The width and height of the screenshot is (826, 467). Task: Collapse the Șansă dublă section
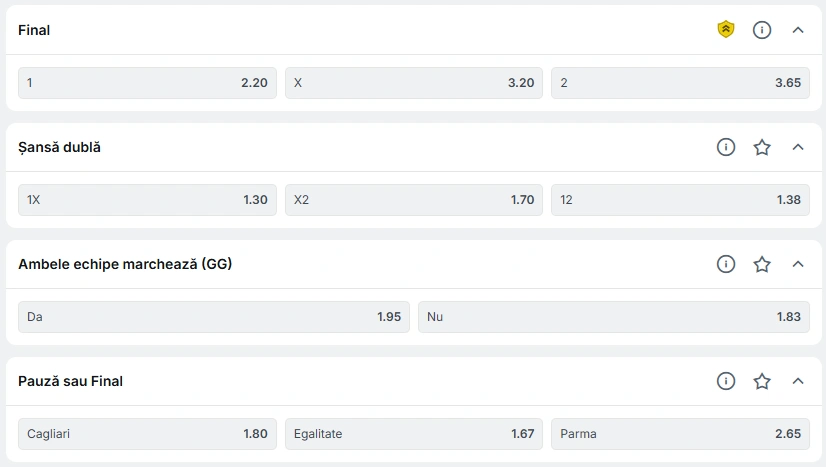(798, 147)
